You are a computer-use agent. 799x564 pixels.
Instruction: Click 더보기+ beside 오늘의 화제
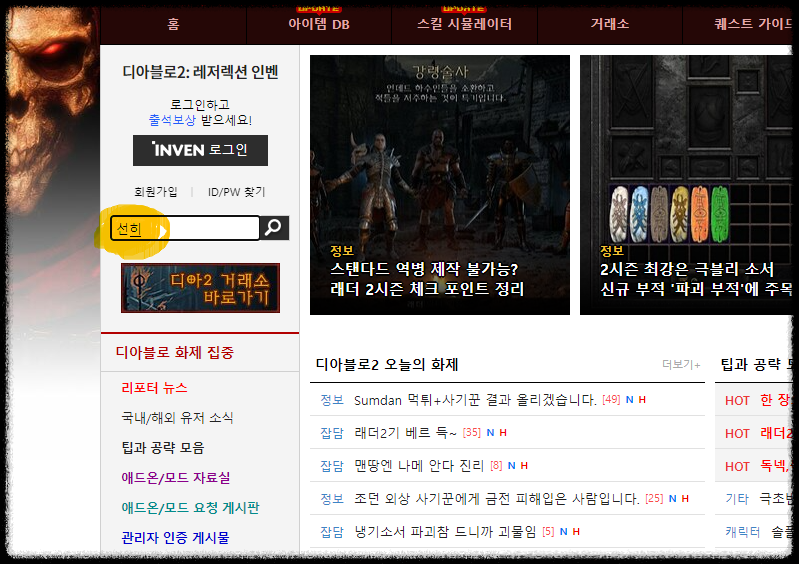pyautogui.click(x=681, y=364)
